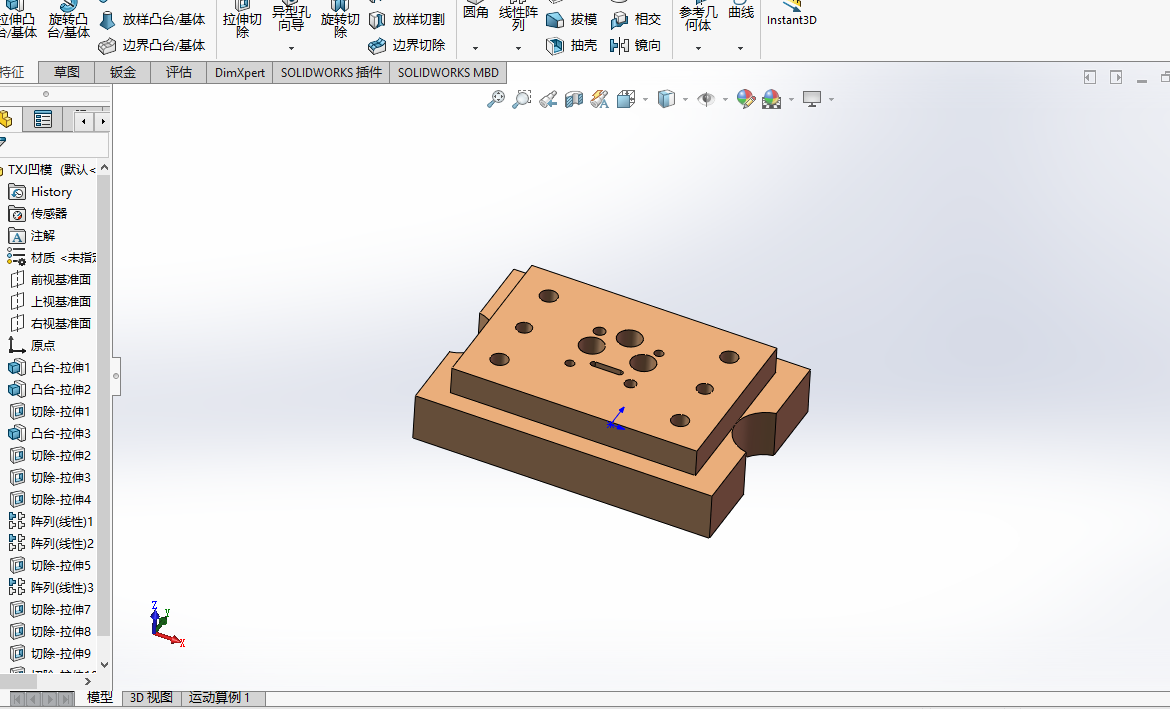Open the Fillet (圆角) dropdown arrow
Viewport: 1170px width, 709px height.
click(x=475, y=48)
